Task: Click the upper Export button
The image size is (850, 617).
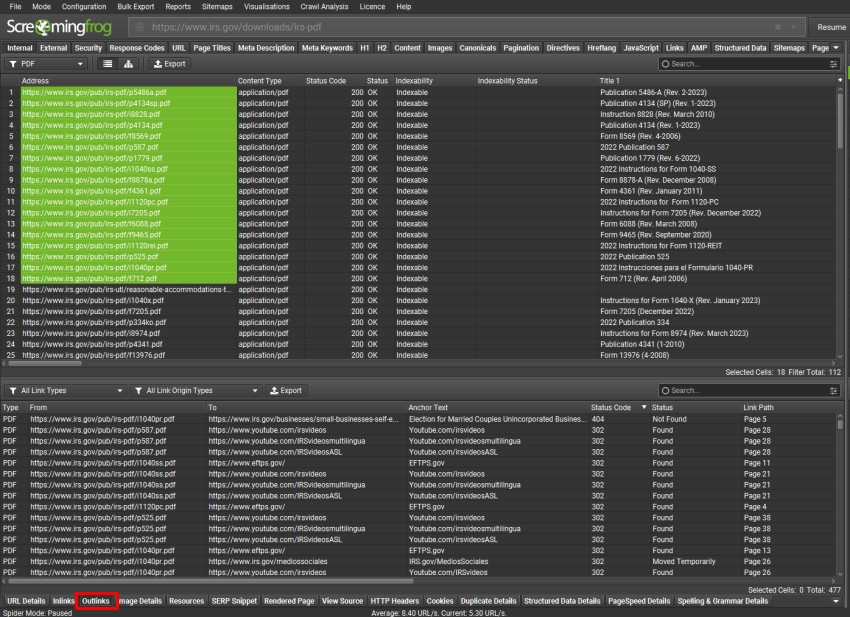Action: point(170,64)
